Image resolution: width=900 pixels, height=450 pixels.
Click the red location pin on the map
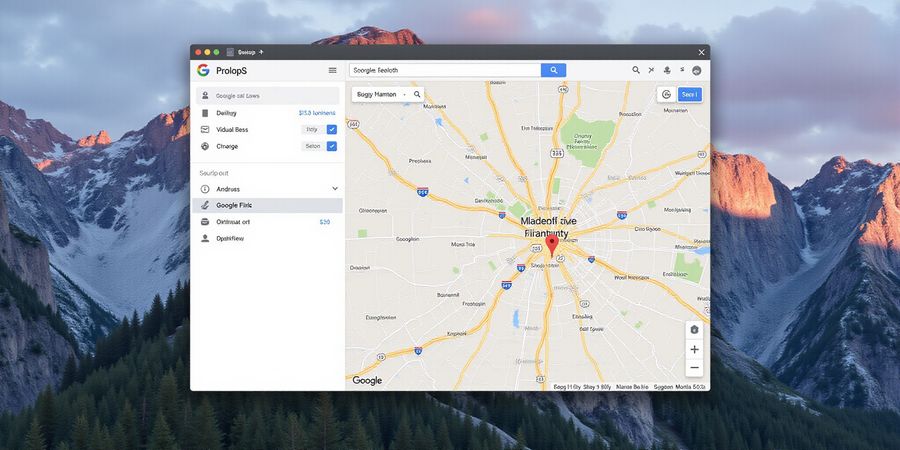point(552,245)
